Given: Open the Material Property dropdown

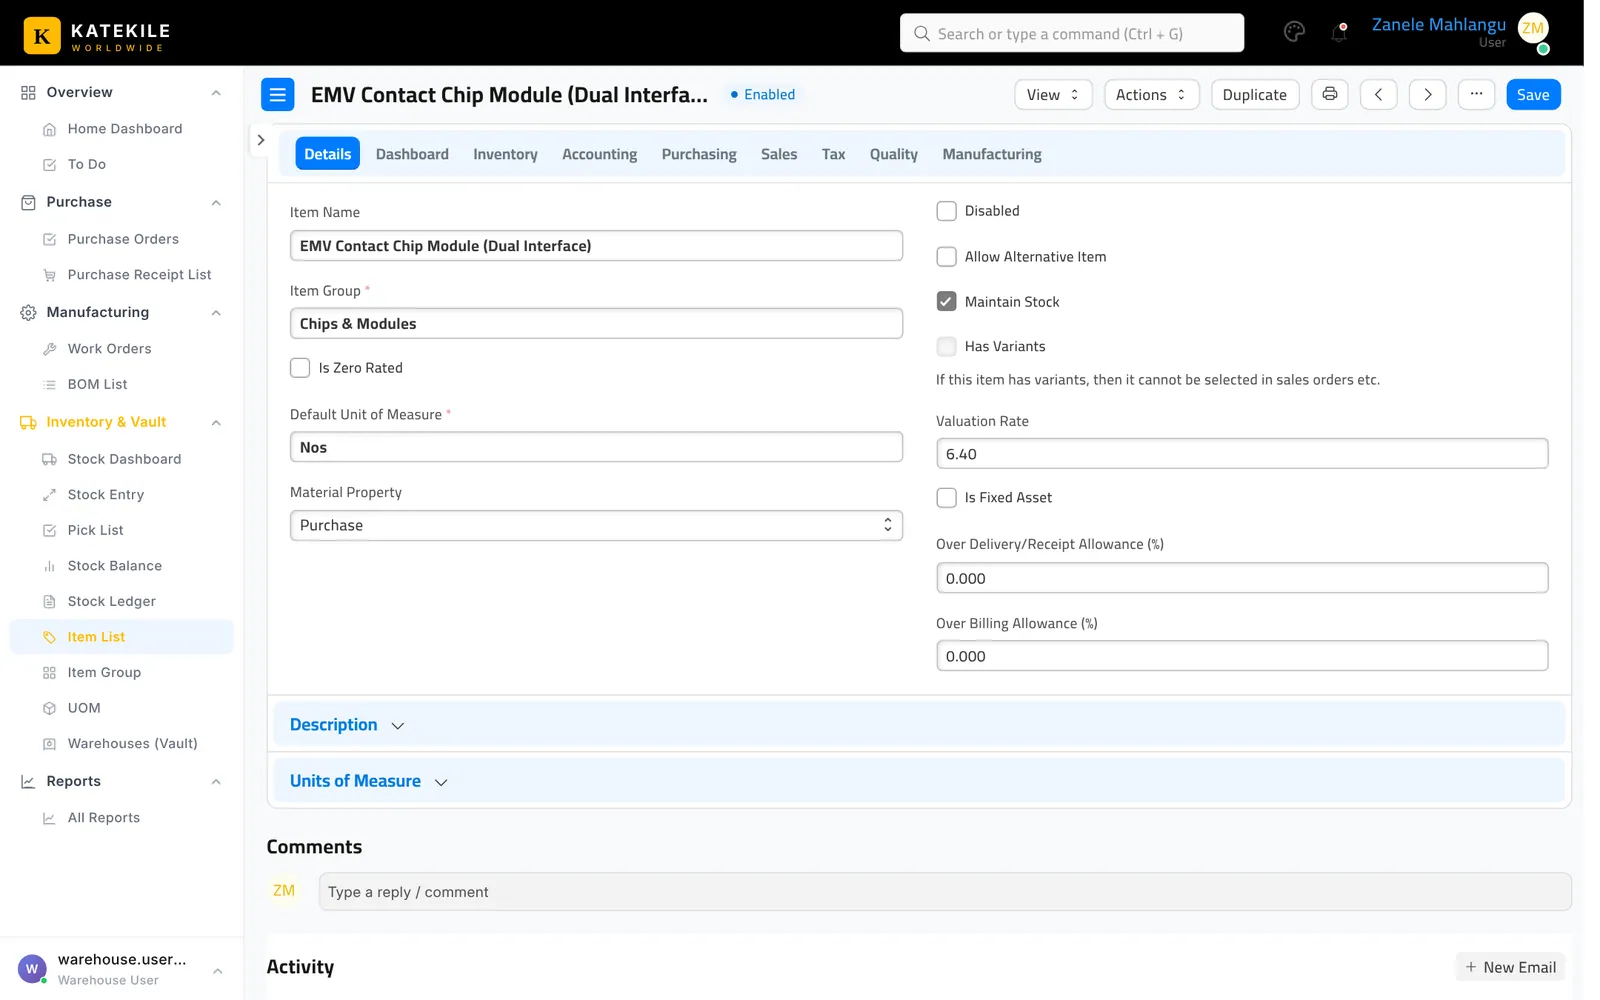Looking at the screenshot, I should point(596,525).
